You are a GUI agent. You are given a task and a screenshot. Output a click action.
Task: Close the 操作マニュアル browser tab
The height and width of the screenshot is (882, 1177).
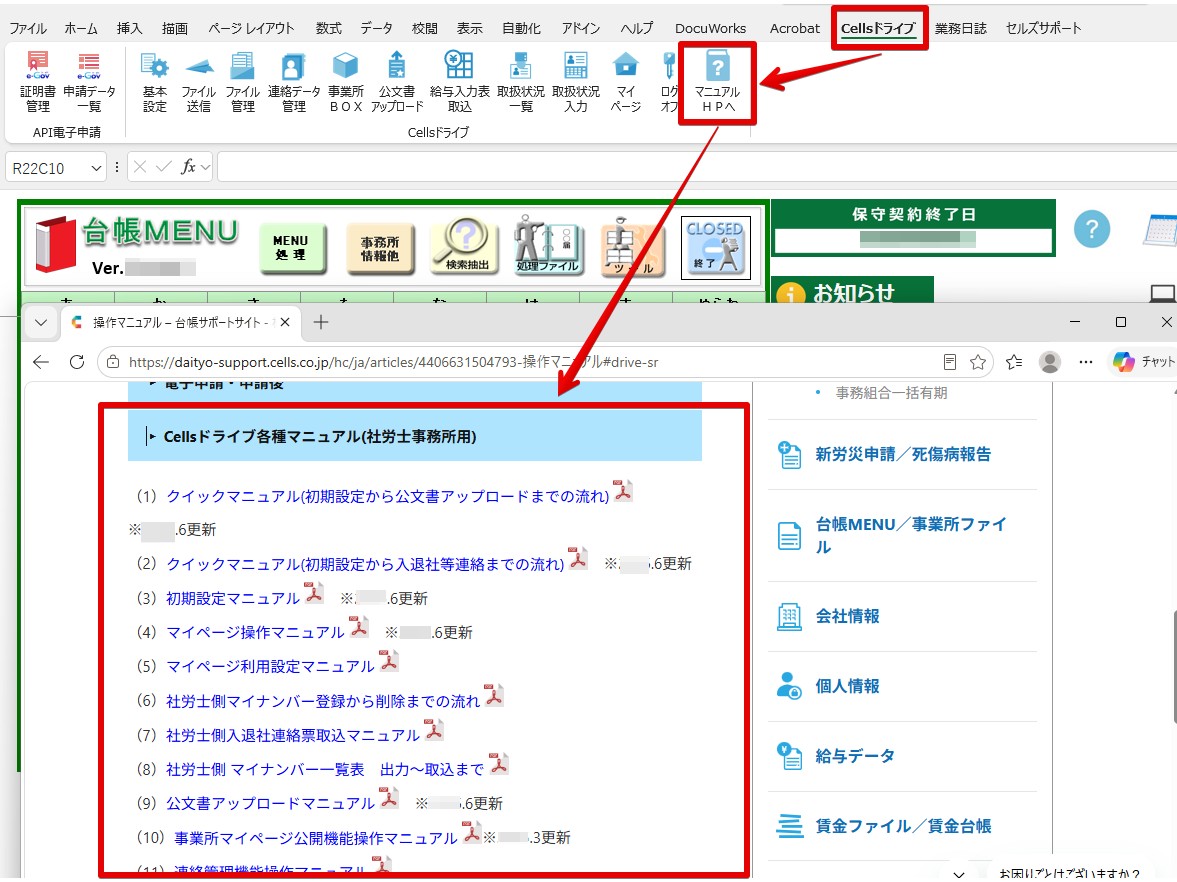click(x=284, y=323)
